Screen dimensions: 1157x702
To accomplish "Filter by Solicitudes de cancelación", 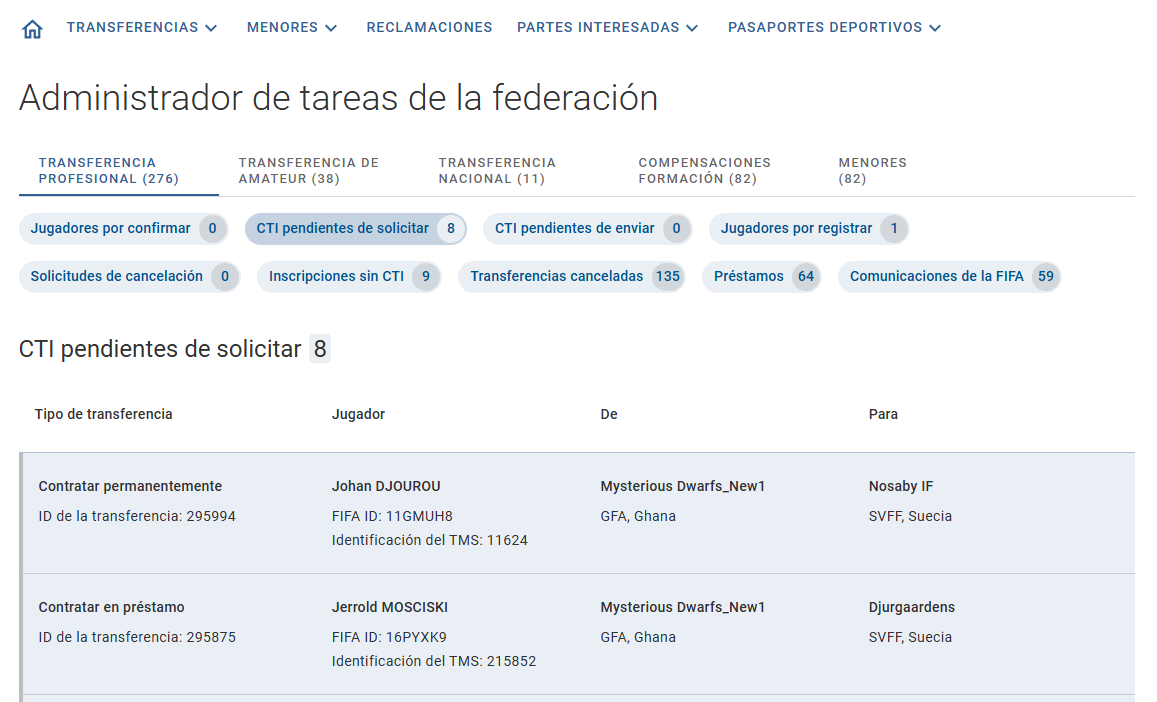I will click(129, 277).
